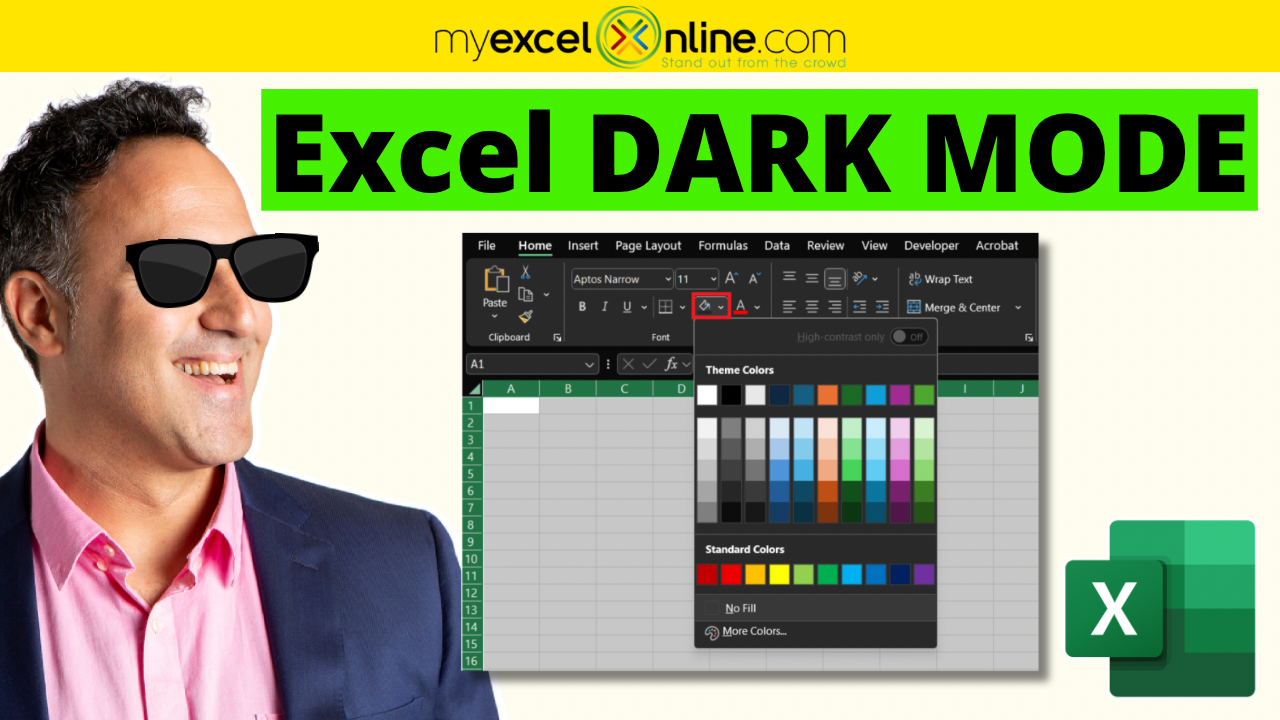Pick yellow standard color swatch
The width and height of the screenshot is (1280, 720).
click(x=779, y=575)
